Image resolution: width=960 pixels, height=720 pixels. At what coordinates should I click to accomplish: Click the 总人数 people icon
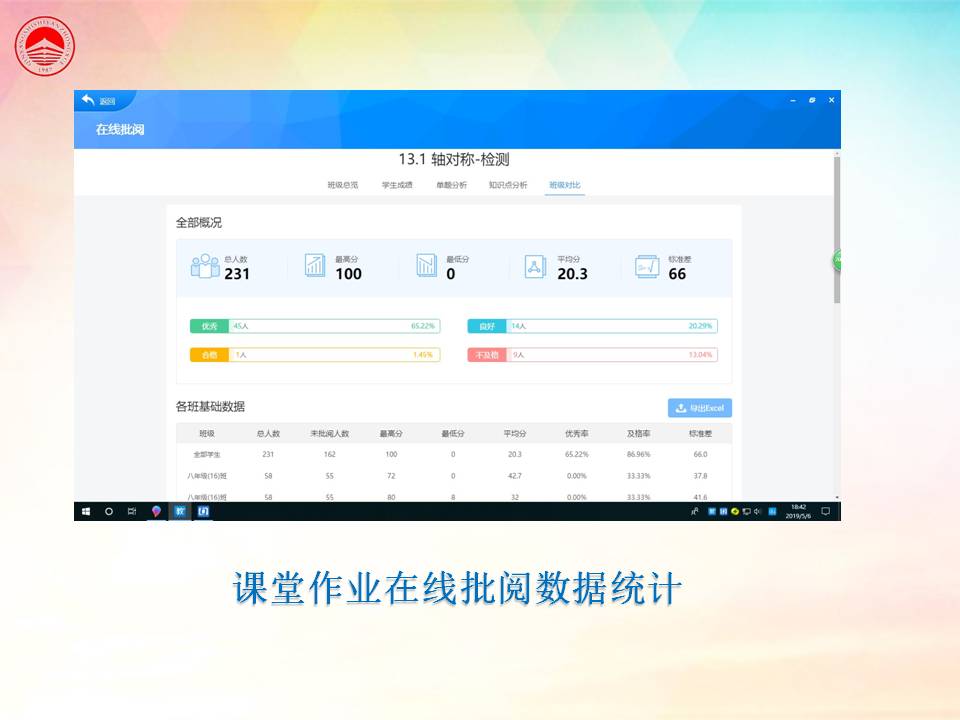click(205, 266)
